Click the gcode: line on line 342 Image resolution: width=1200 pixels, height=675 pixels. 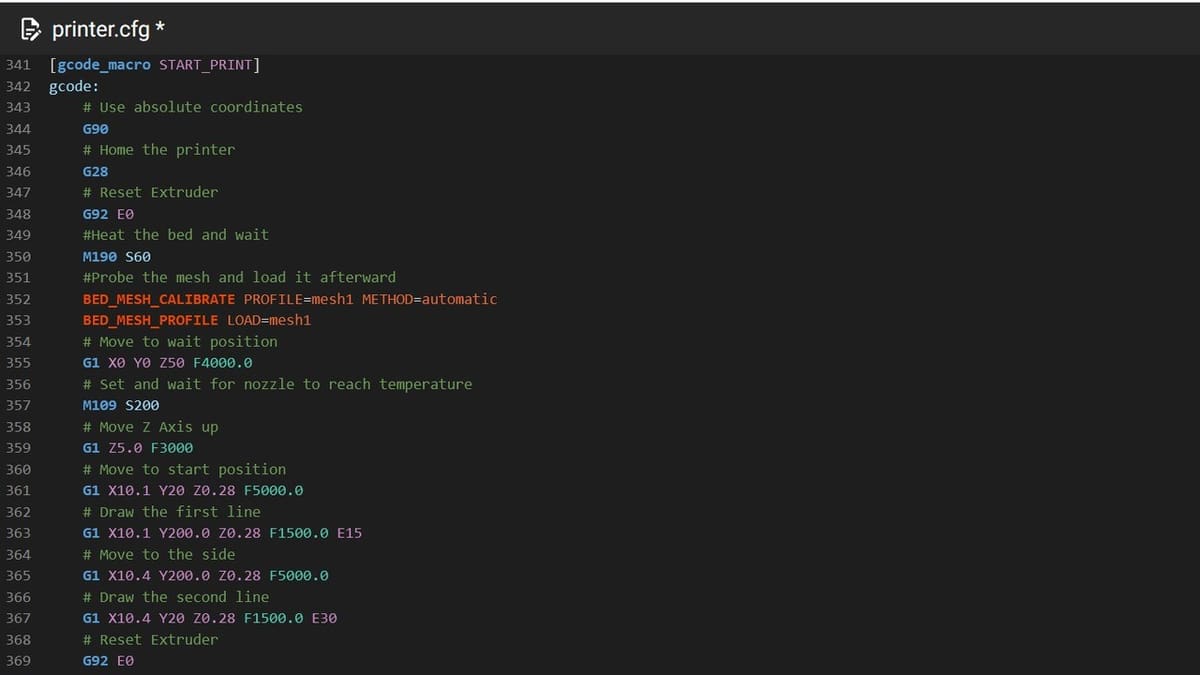(74, 86)
